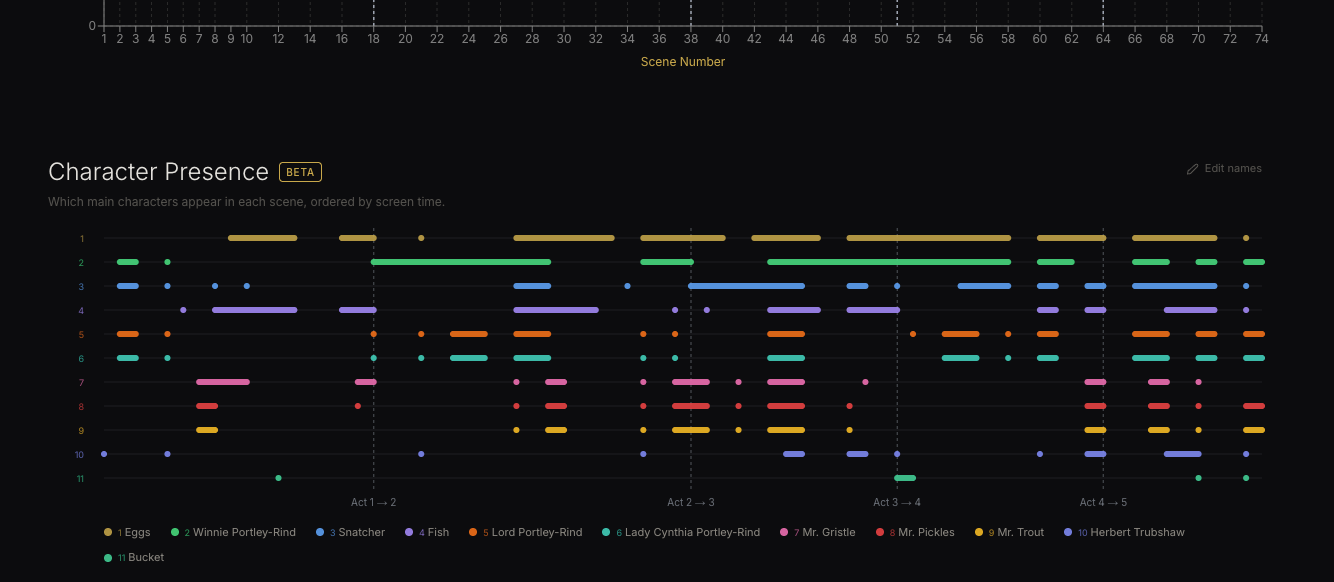Select Lady Cynthia Portley-Rind legend item
The height and width of the screenshot is (582, 1334).
coord(691,533)
